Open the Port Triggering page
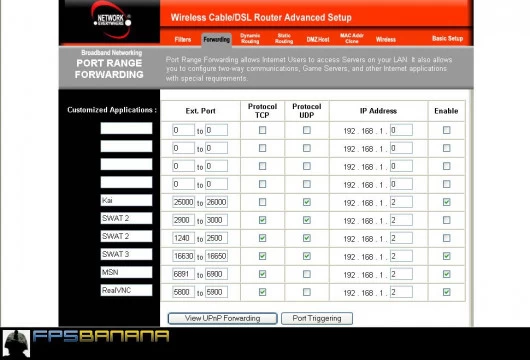The image size is (530, 360). point(317,318)
